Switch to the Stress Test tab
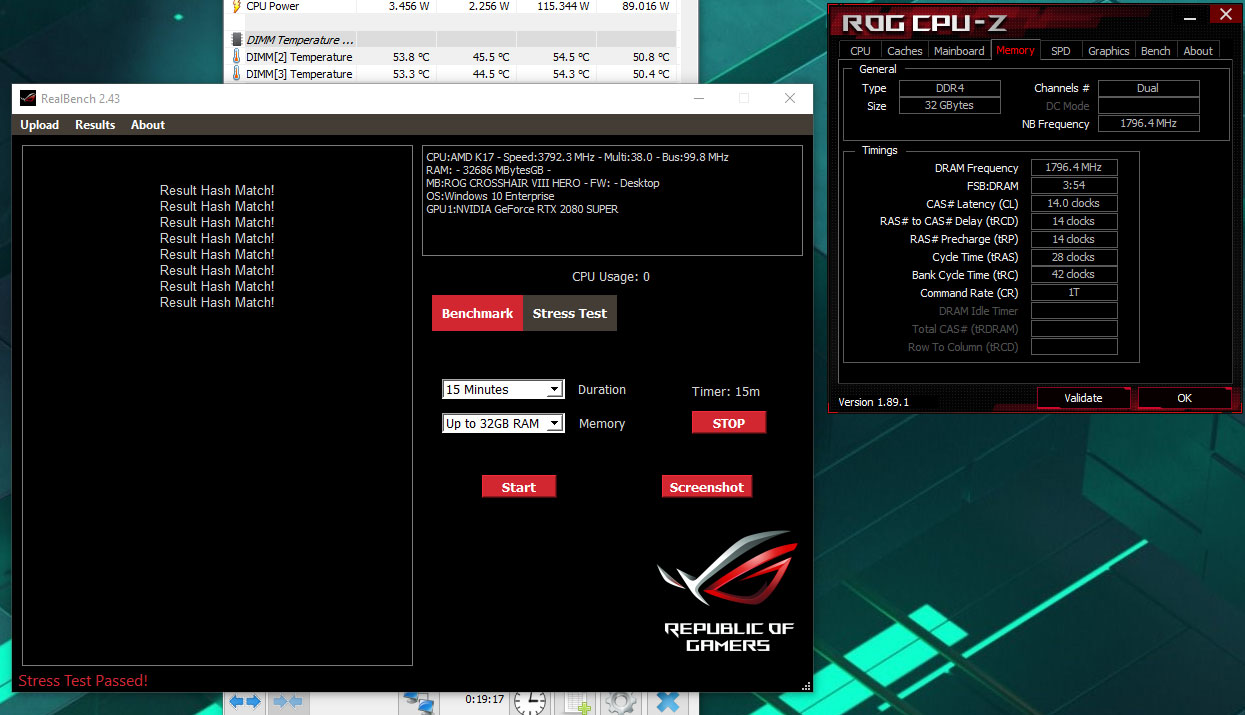The width and height of the screenshot is (1245, 715). (570, 313)
